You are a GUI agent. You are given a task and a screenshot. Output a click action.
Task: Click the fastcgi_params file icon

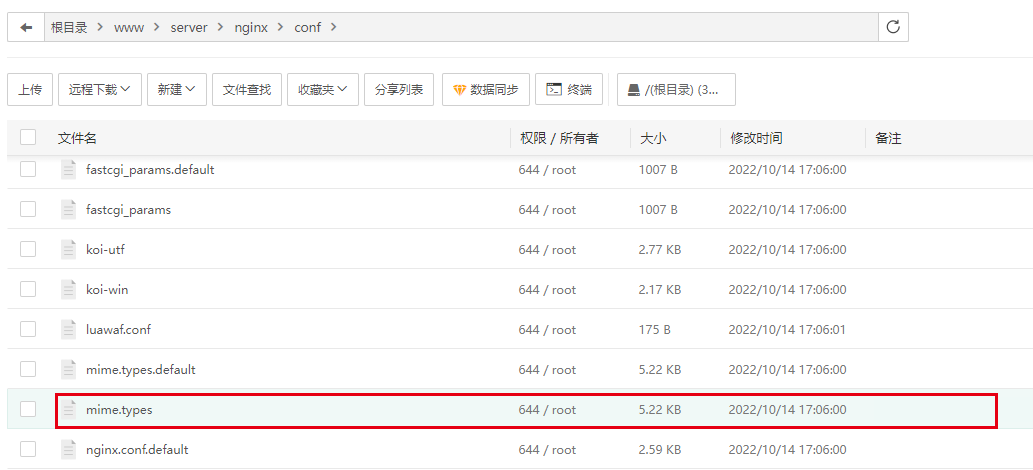pos(69,210)
